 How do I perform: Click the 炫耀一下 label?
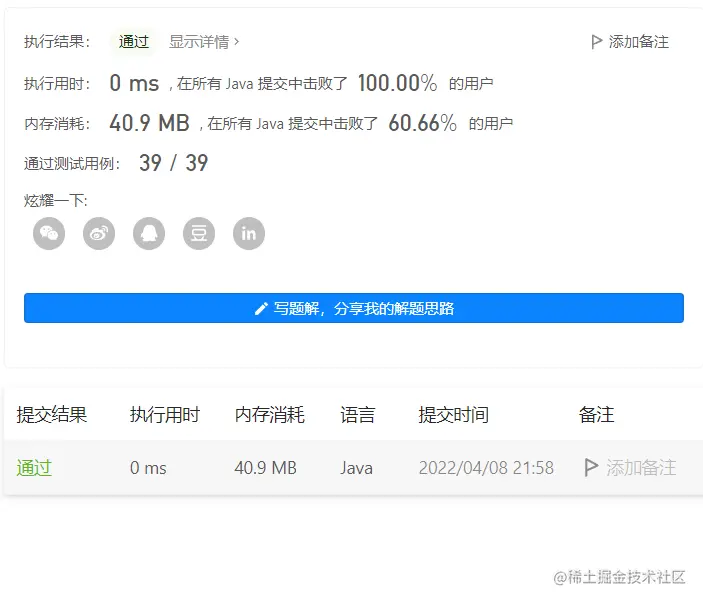[x=56, y=200]
